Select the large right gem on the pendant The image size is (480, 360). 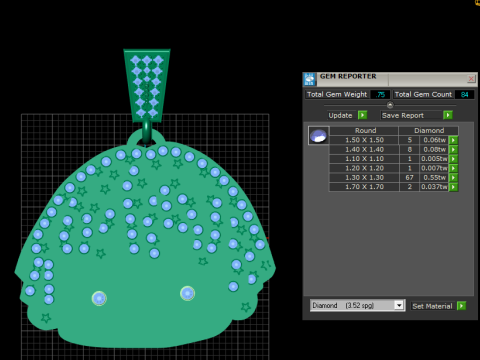click(x=187, y=293)
